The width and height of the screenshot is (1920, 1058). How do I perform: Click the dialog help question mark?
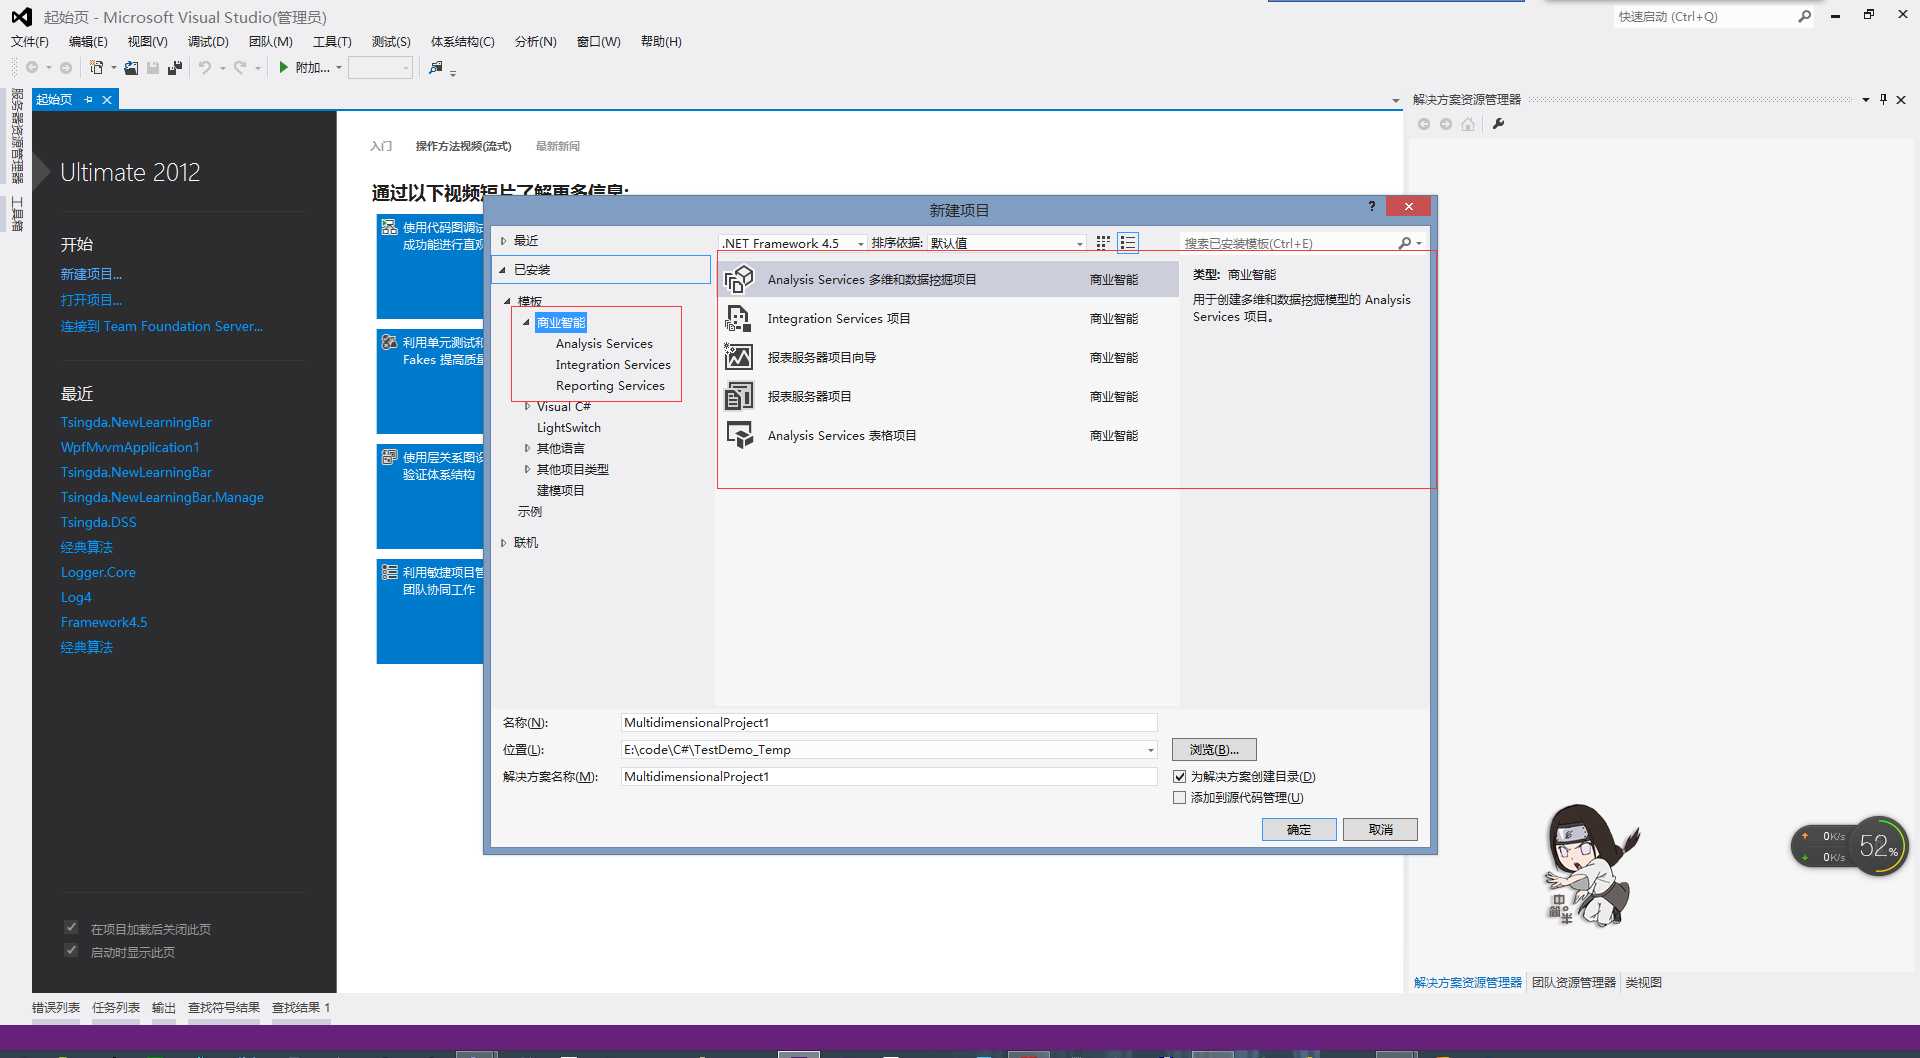[x=1372, y=206]
